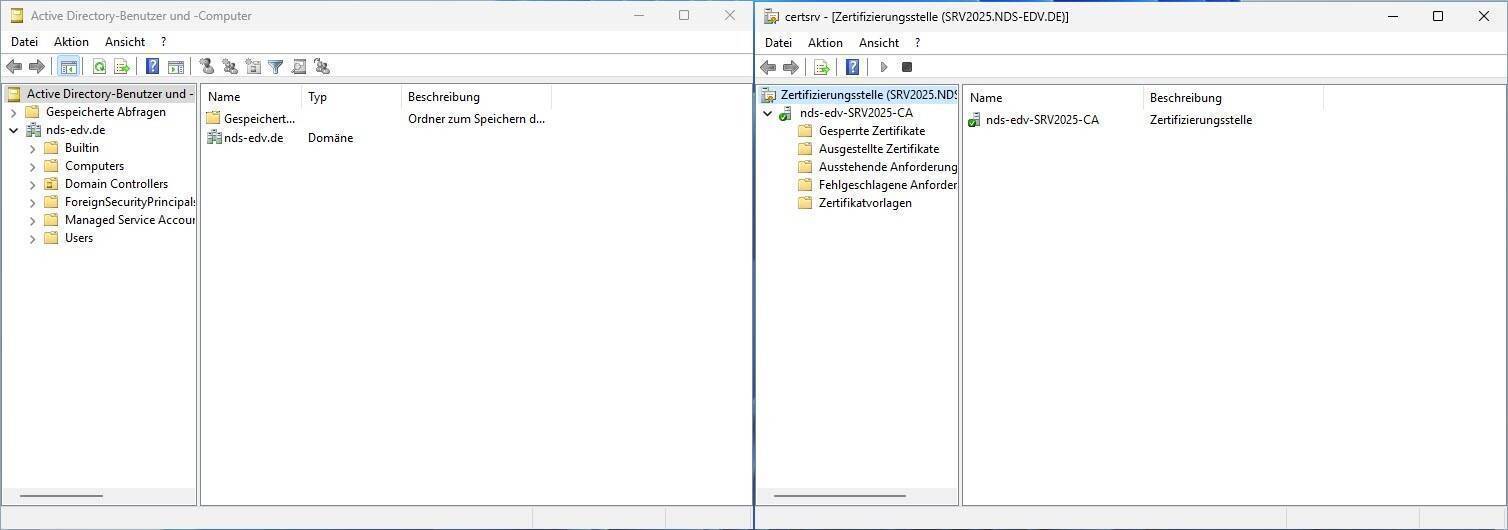Viewport: 1508px width, 530px height.
Task: Click the horizontal scrollbar in AD tree pane
Action: [61, 496]
